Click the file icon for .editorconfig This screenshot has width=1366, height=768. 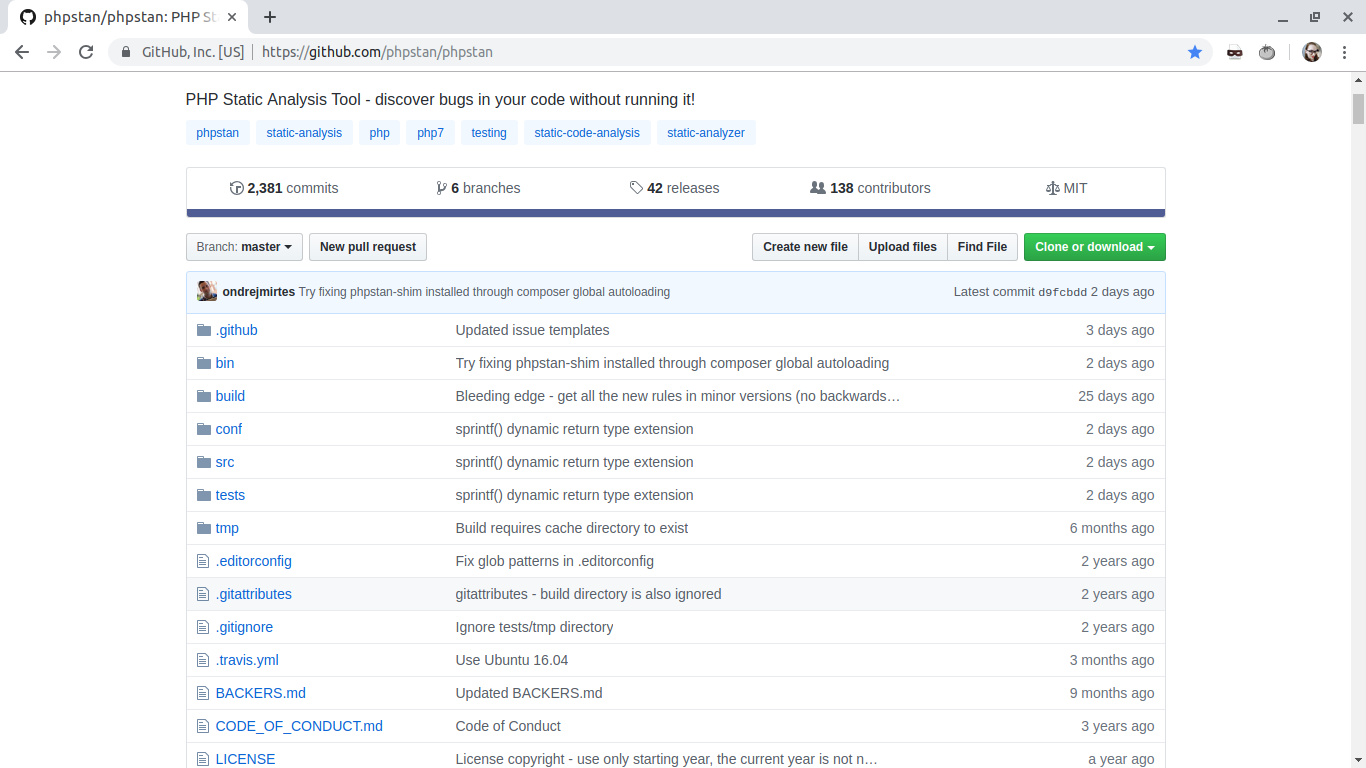click(203, 561)
